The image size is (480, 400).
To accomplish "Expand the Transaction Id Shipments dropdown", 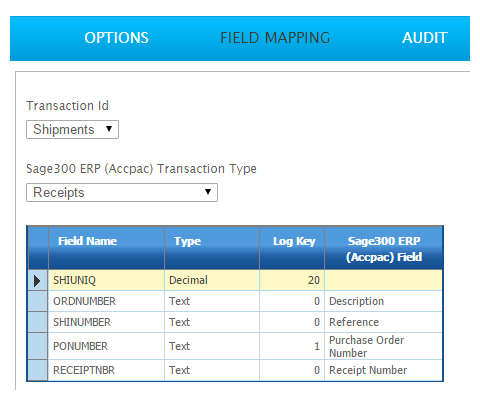I will [x=72, y=129].
